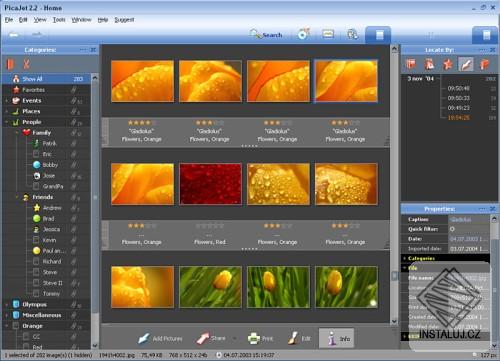Image resolution: width=500 pixels, height=361 pixels.
Task: Click the Jessica person icon
Action: 37,229
